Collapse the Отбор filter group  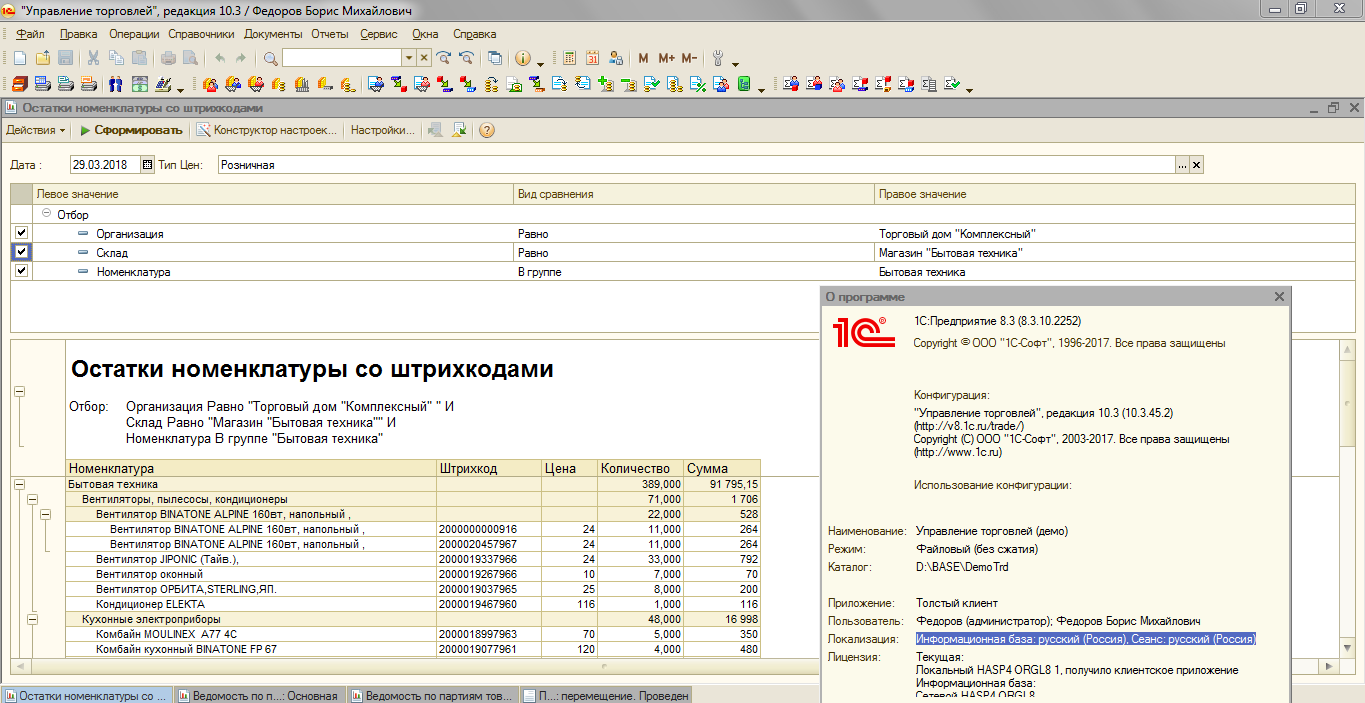47,214
